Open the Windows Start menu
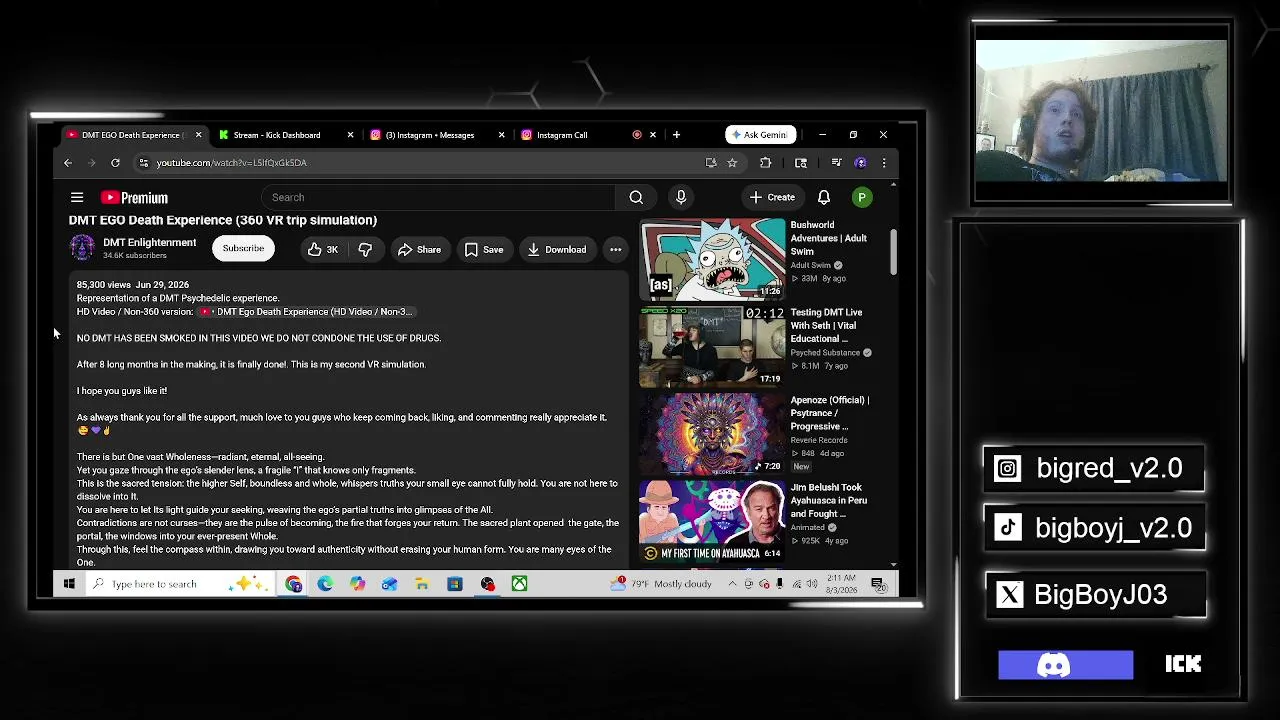Viewport: 1280px width, 720px height. coord(69,584)
